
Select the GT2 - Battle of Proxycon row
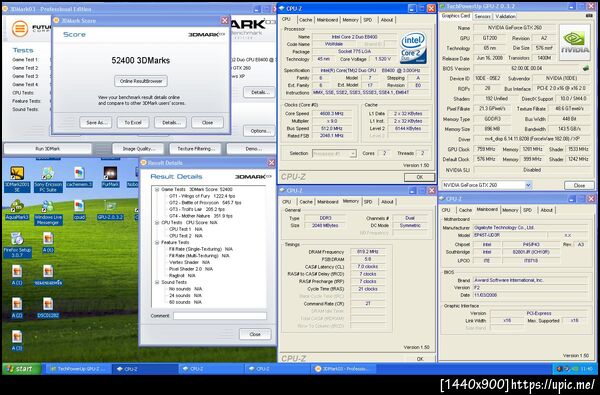(x=205, y=203)
